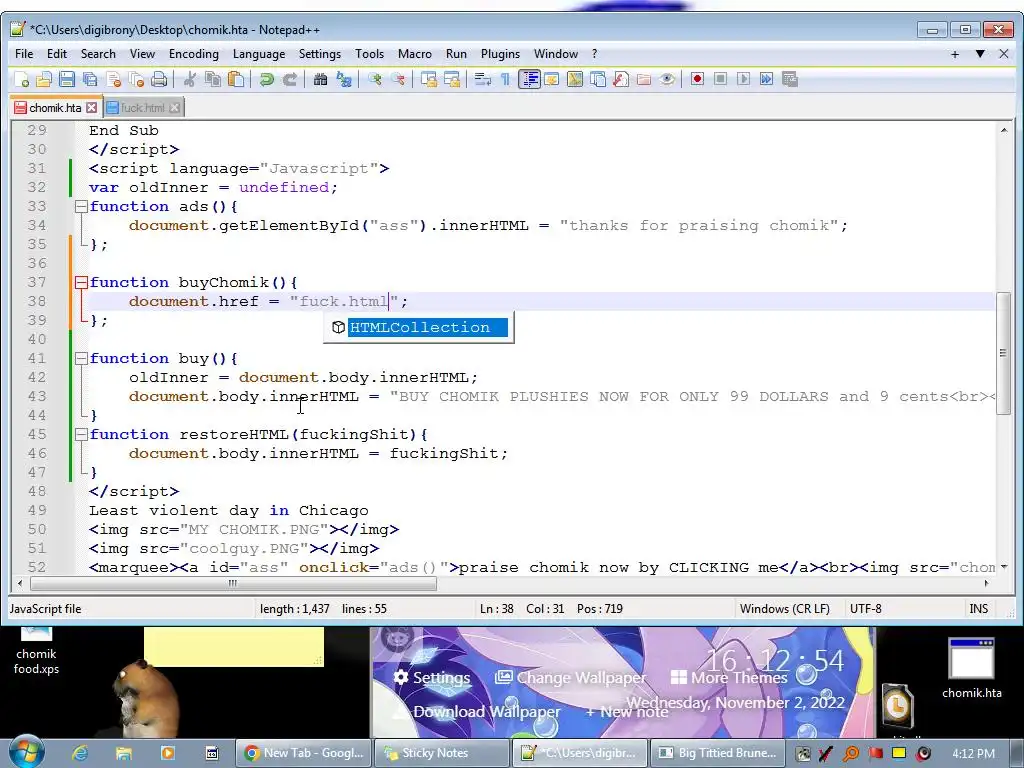Collapse the buy() function fold marker
The image size is (1024, 768).
point(81,359)
